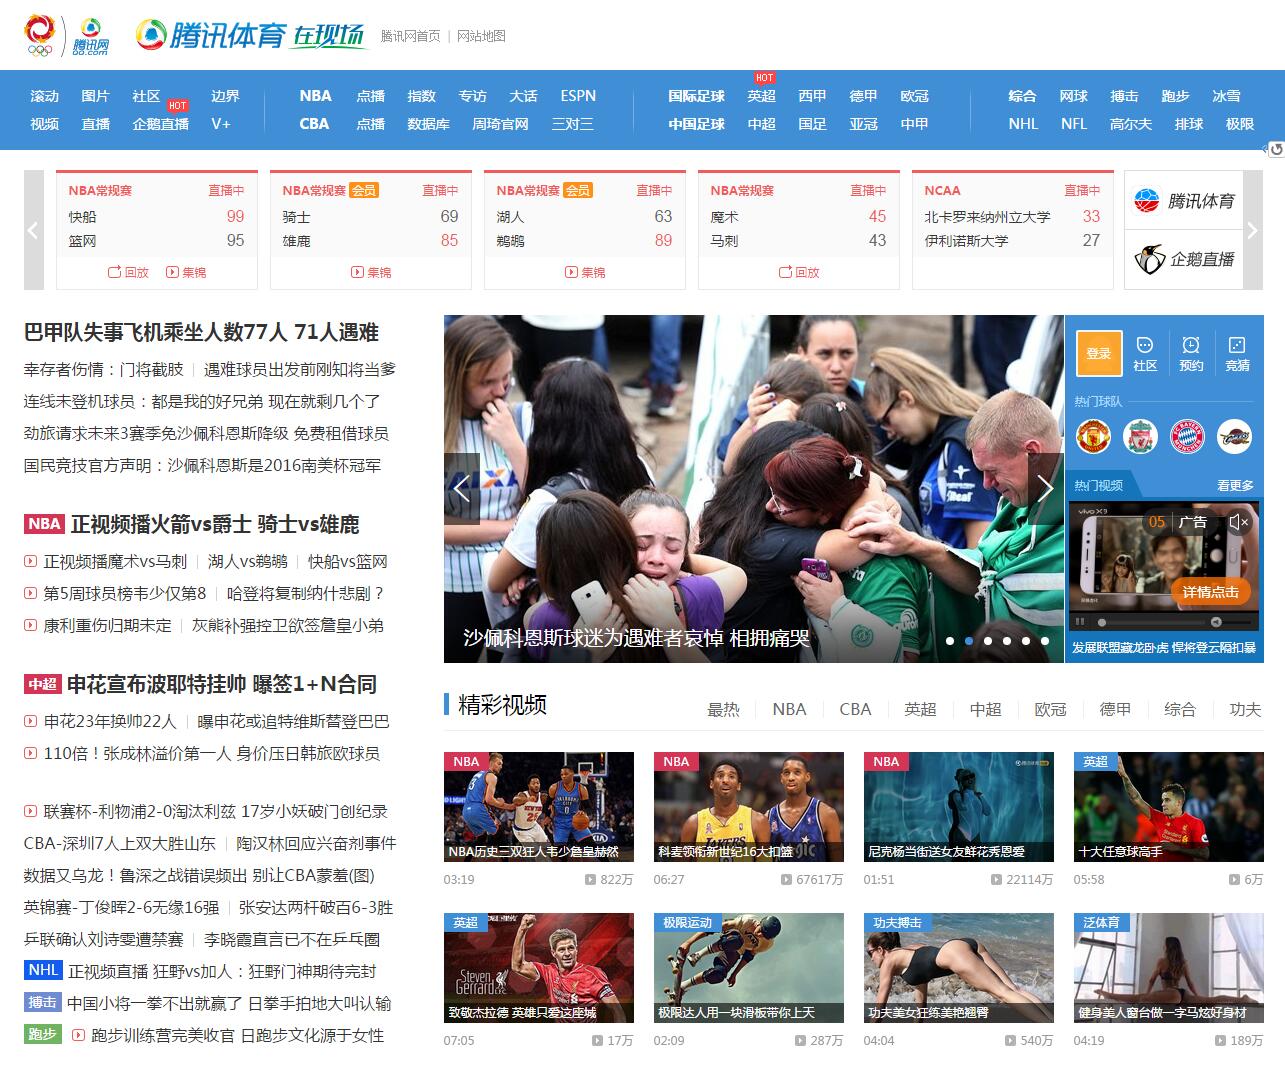Open headline 巴甲队失事飞机乘坐人数77人 71人遇难
The width and height of the screenshot is (1285, 1080).
tap(201, 332)
